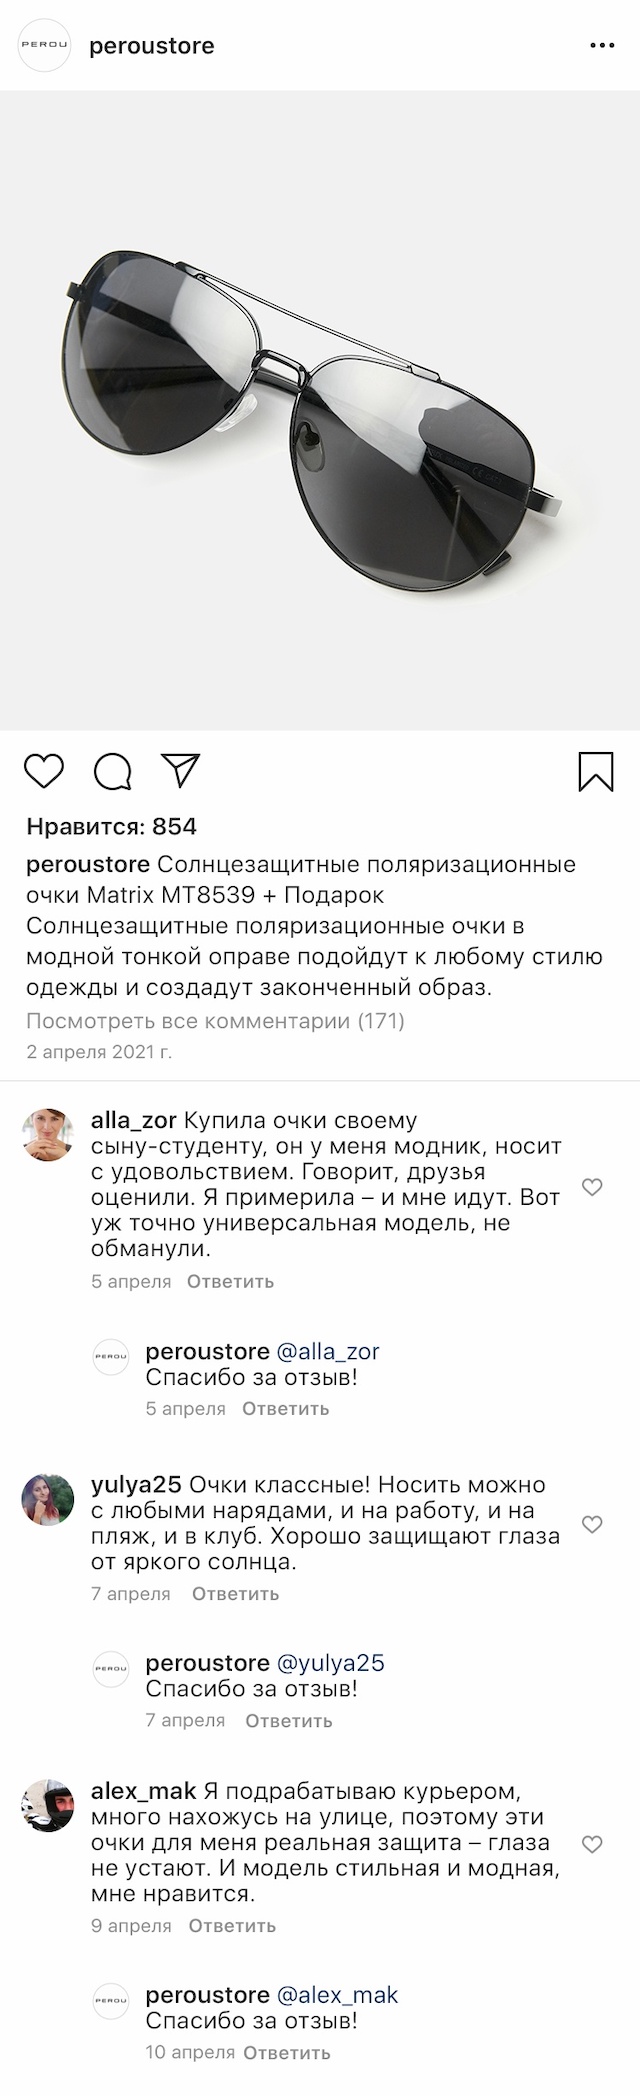Open alex_mak's profile avatar
Viewport: 640px width, 2096px height.
click(x=48, y=1805)
